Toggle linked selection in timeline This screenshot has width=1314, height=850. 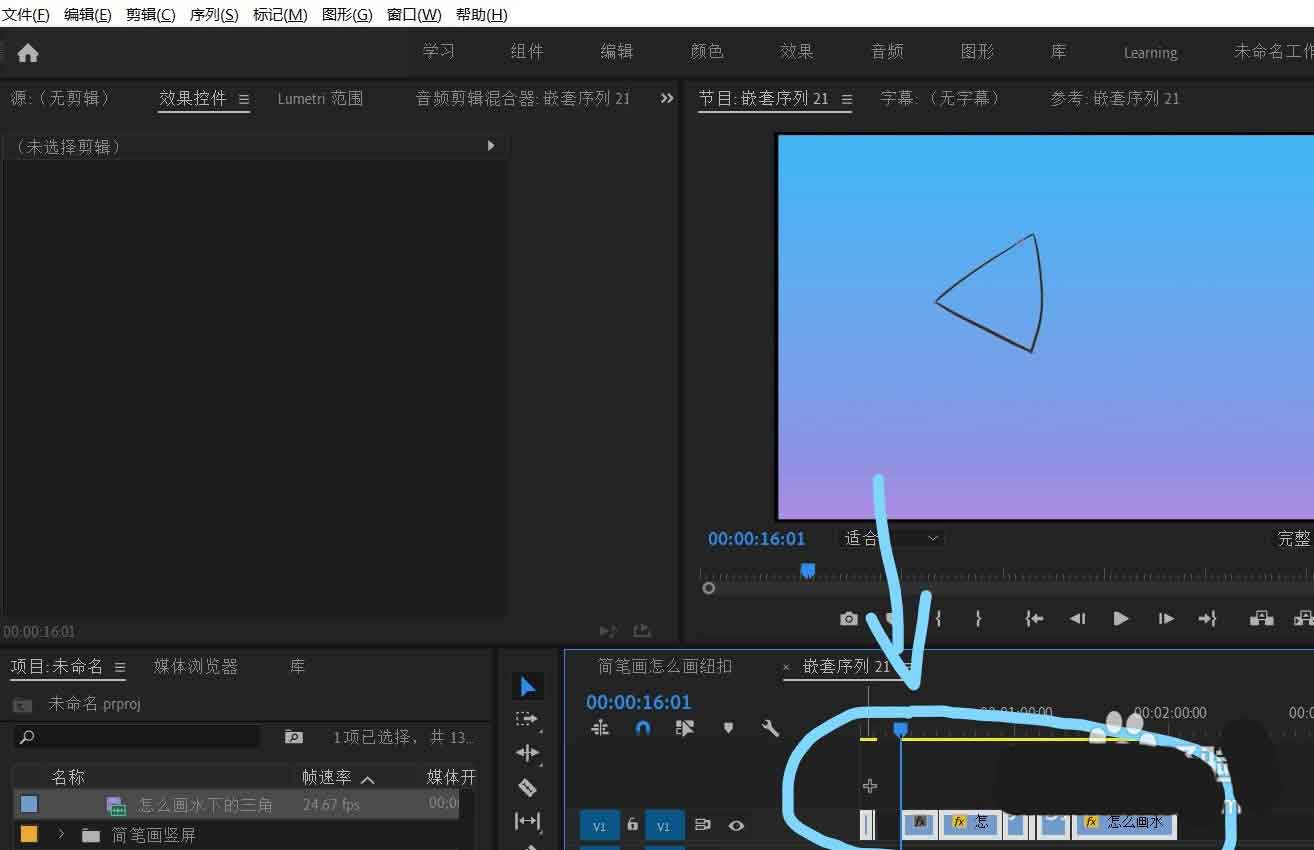(x=685, y=728)
